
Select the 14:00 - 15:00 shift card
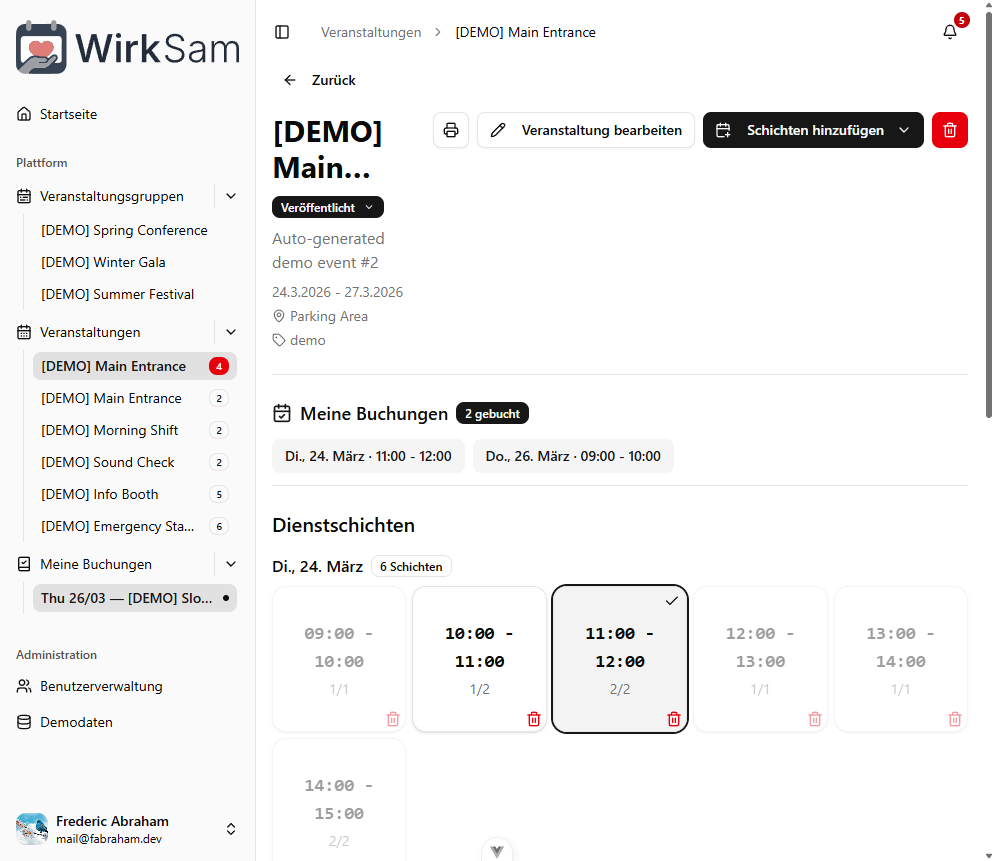[339, 800]
